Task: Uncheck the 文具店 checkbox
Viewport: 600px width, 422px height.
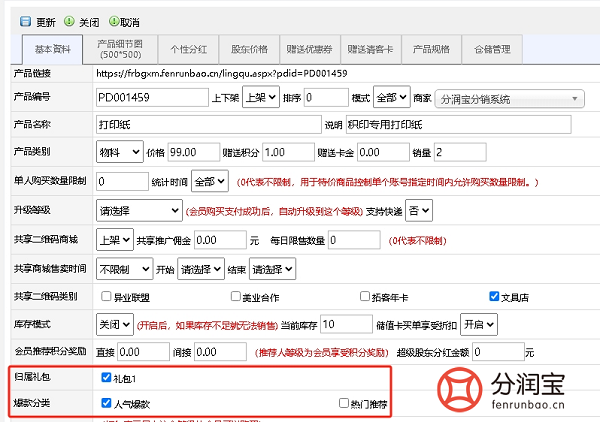Action: pos(493,296)
